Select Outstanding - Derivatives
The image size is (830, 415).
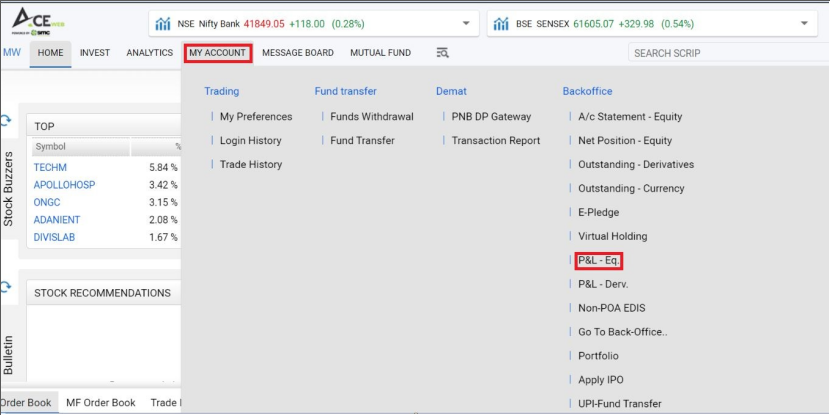pyautogui.click(x=636, y=164)
